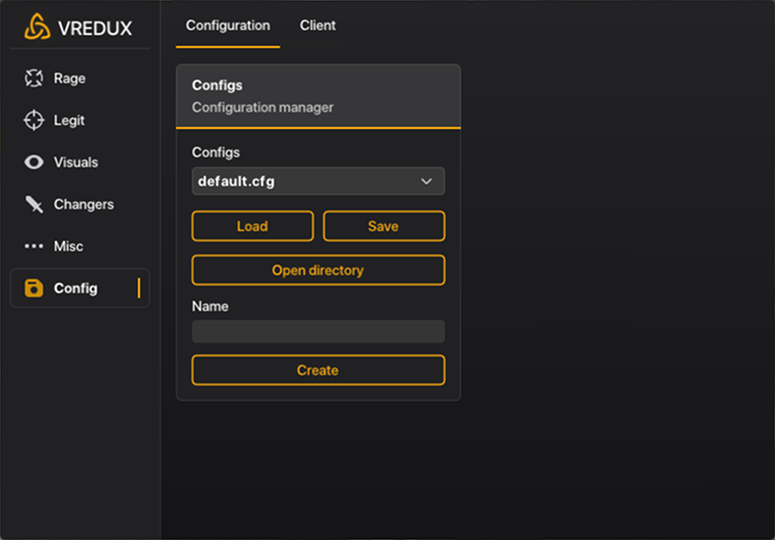Expand the configs list using chevron arrow
775x540 pixels.
[x=427, y=181]
